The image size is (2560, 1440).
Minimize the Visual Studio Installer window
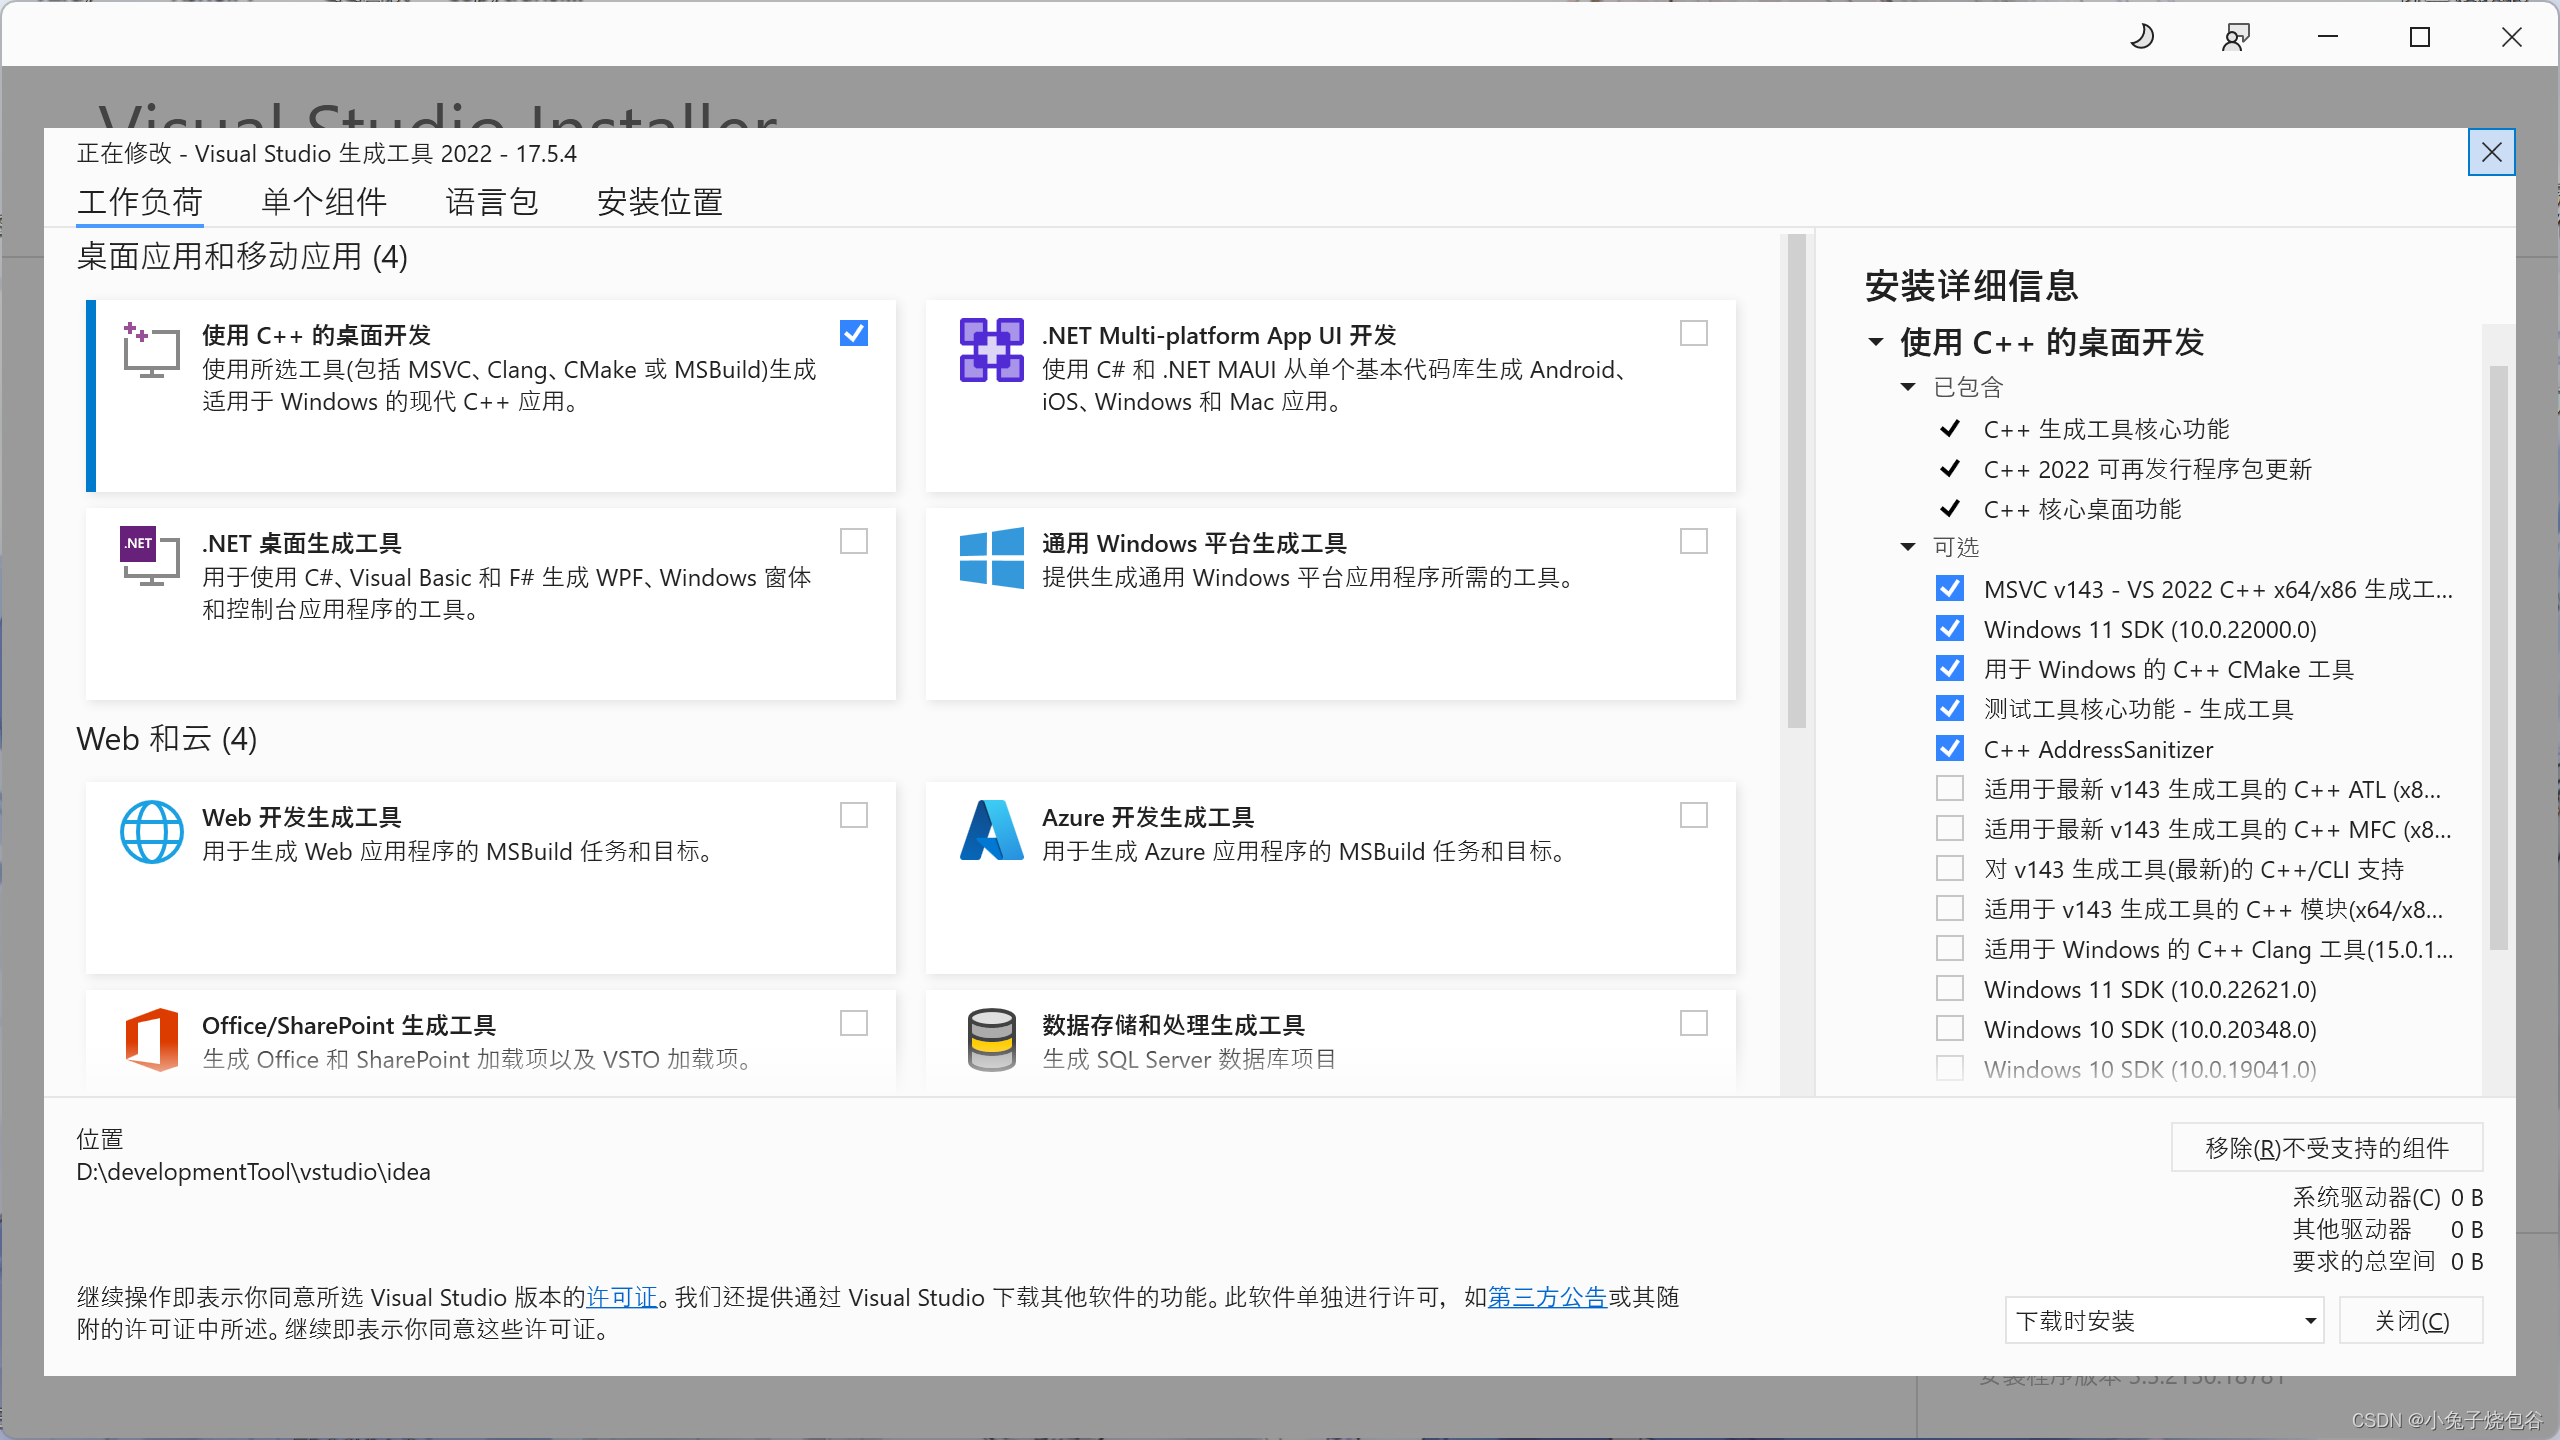pyautogui.click(x=2328, y=37)
